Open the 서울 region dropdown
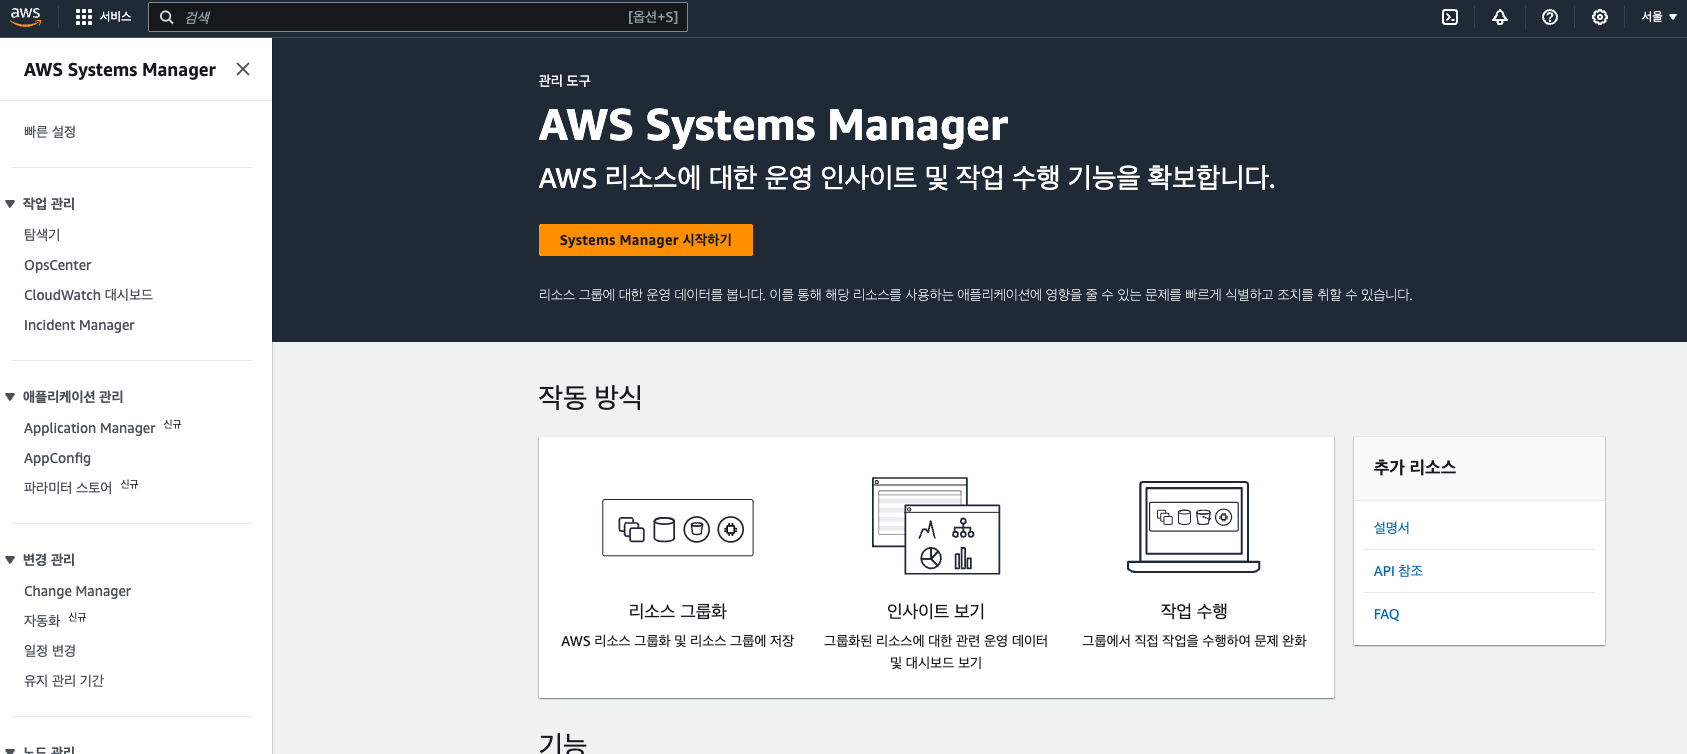1687x754 pixels. pos(1659,17)
